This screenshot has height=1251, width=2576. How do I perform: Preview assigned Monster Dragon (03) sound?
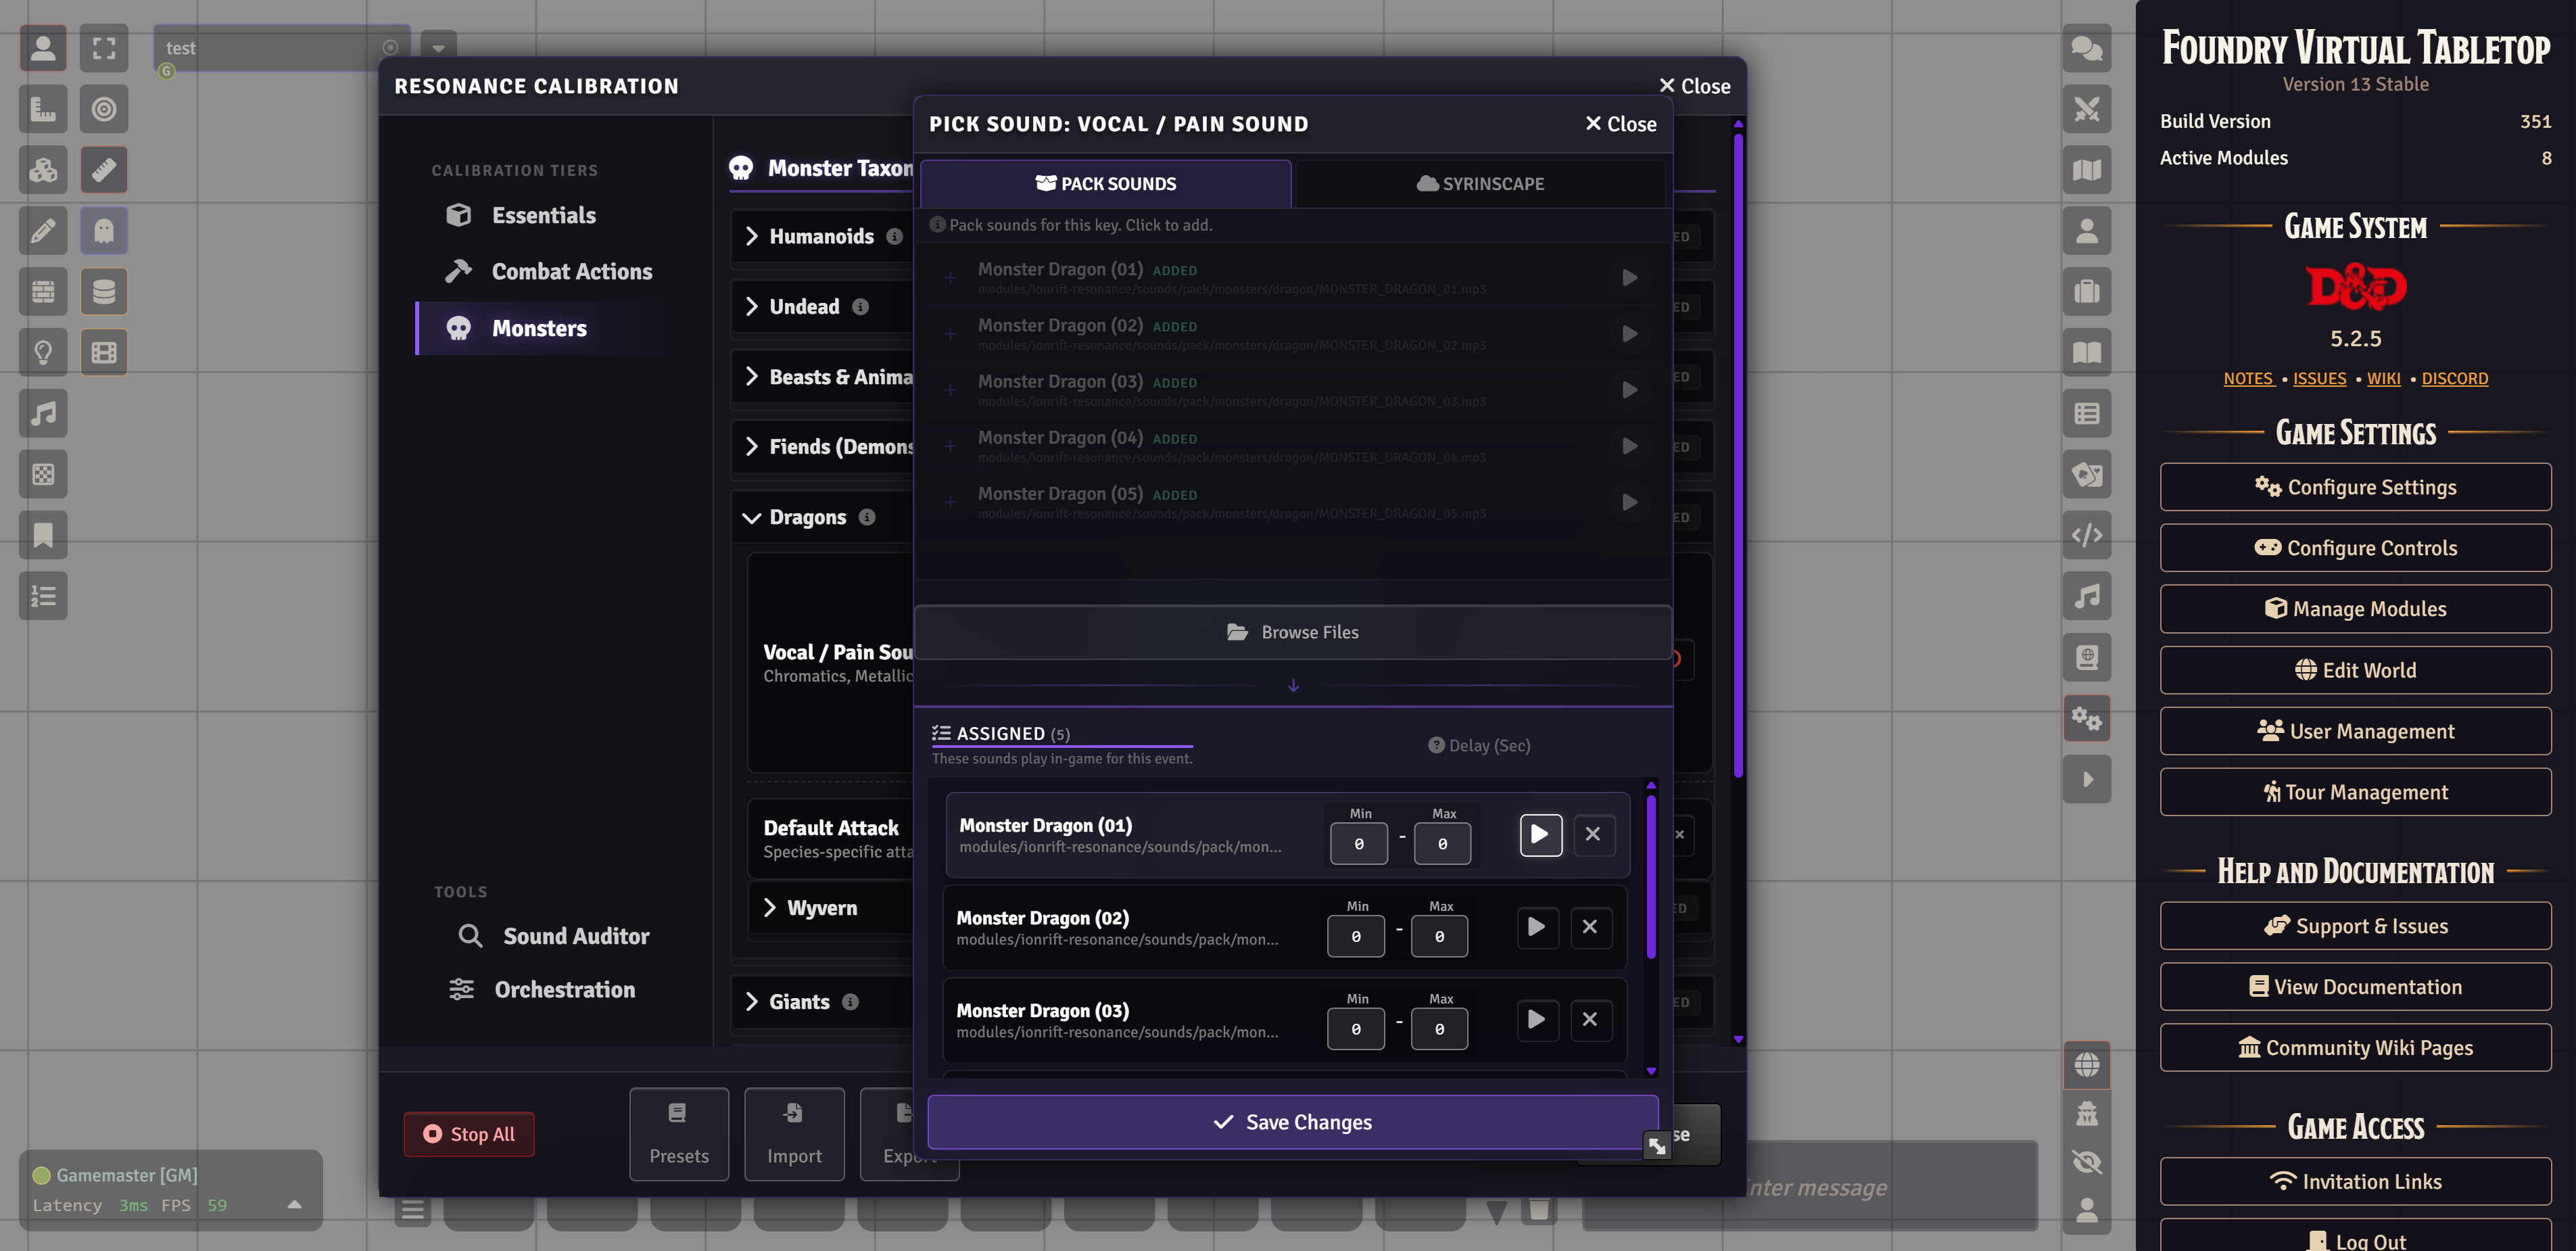1537,1020
